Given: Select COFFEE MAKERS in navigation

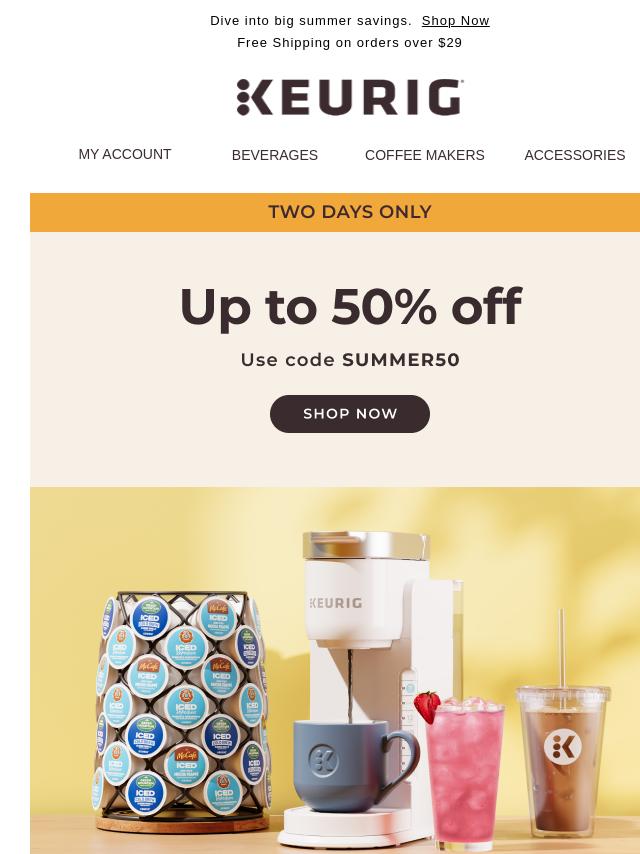Looking at the screenshot, I should (x=424, y=155).
